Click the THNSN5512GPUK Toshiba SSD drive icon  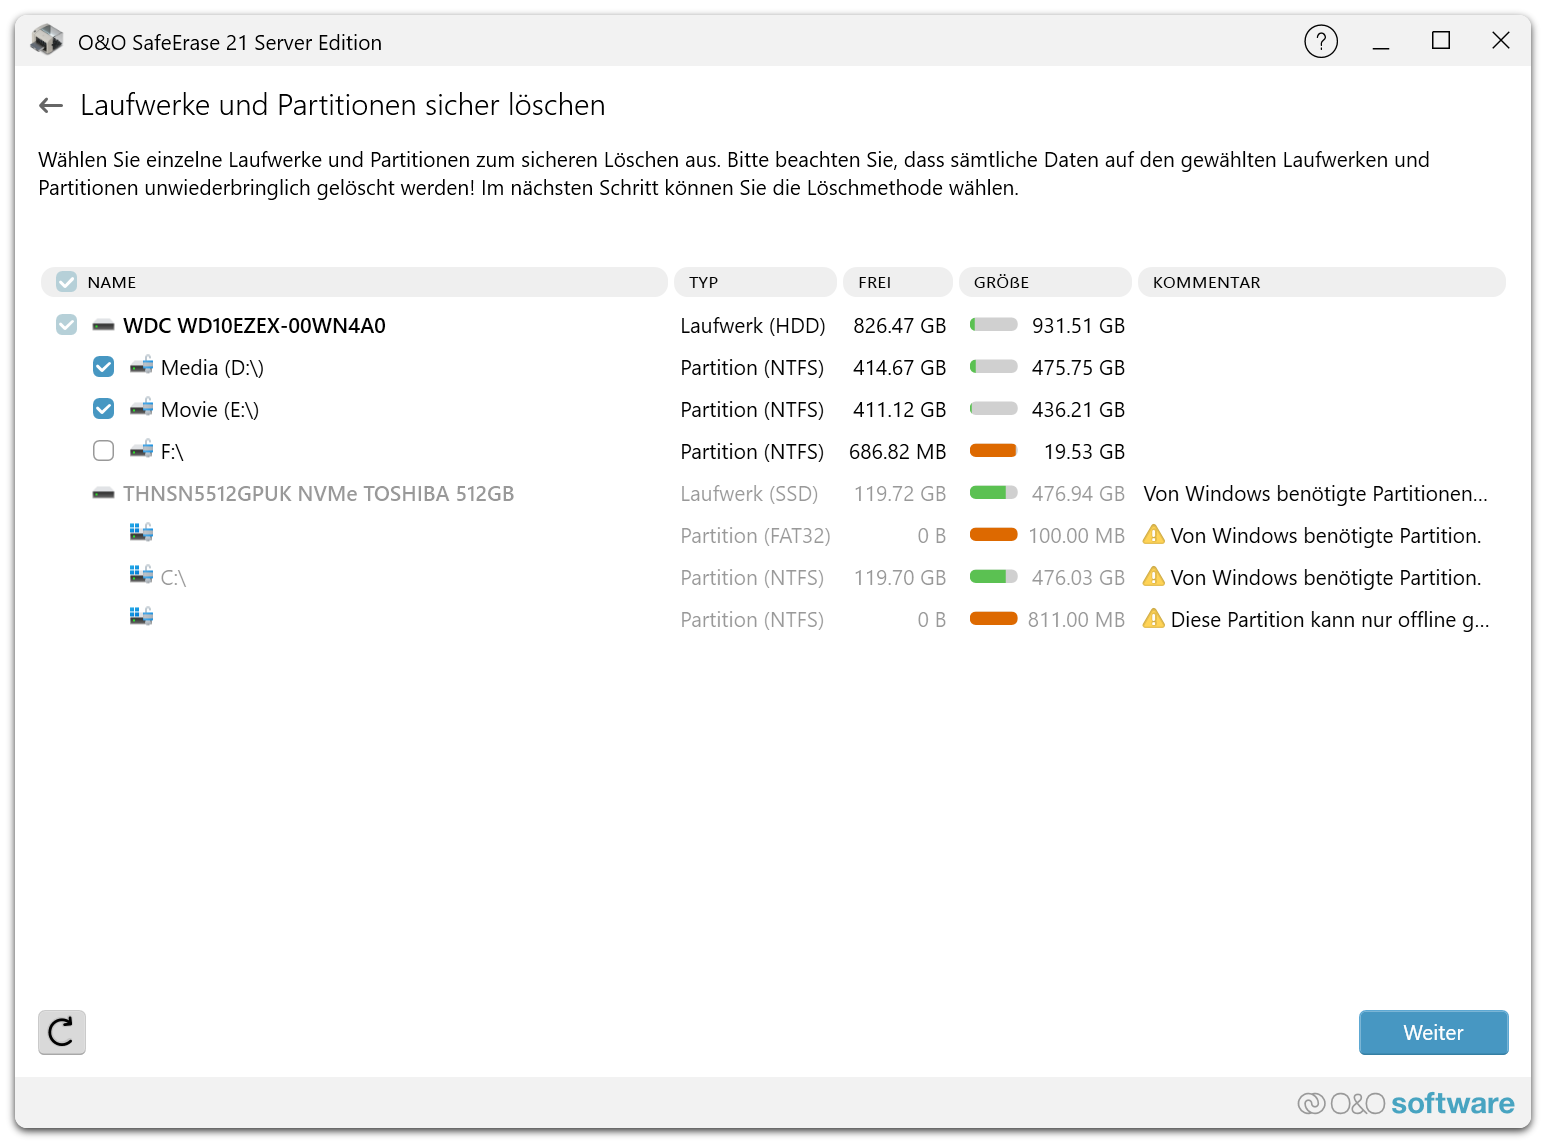pos(103,494)
